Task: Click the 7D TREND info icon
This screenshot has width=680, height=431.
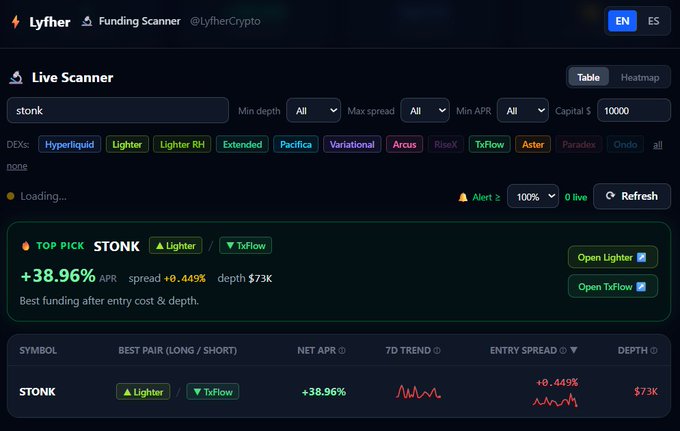Action: pos(437,350)
